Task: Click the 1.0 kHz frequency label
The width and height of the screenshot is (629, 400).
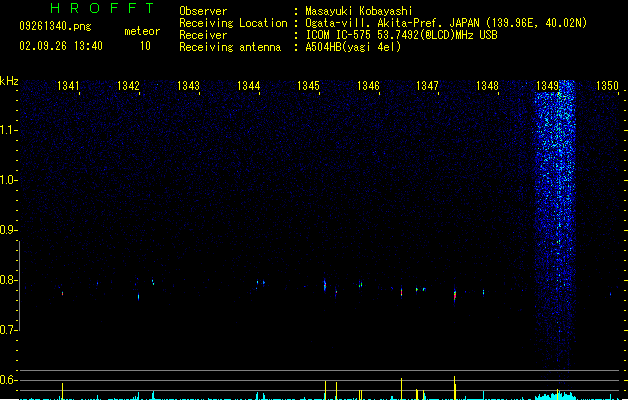Action: 8,180
